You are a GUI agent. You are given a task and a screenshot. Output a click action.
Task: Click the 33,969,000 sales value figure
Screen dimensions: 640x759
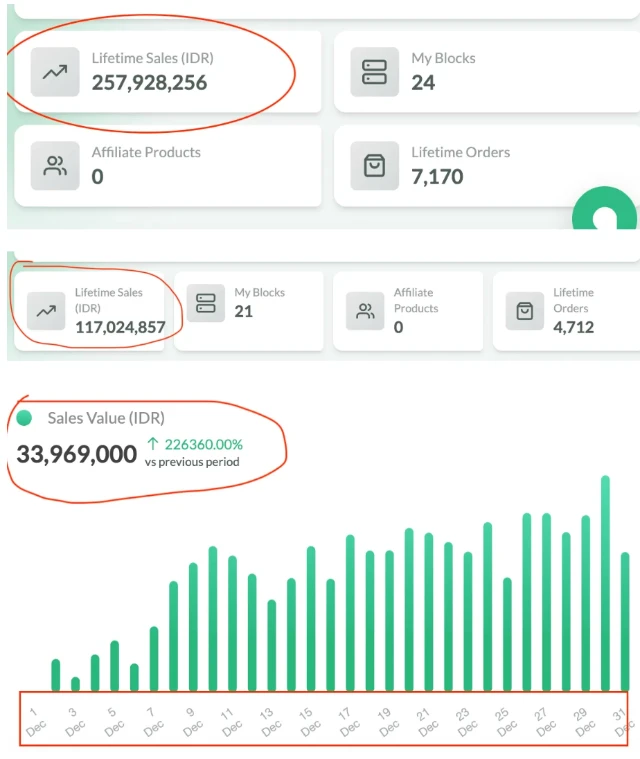76,454
